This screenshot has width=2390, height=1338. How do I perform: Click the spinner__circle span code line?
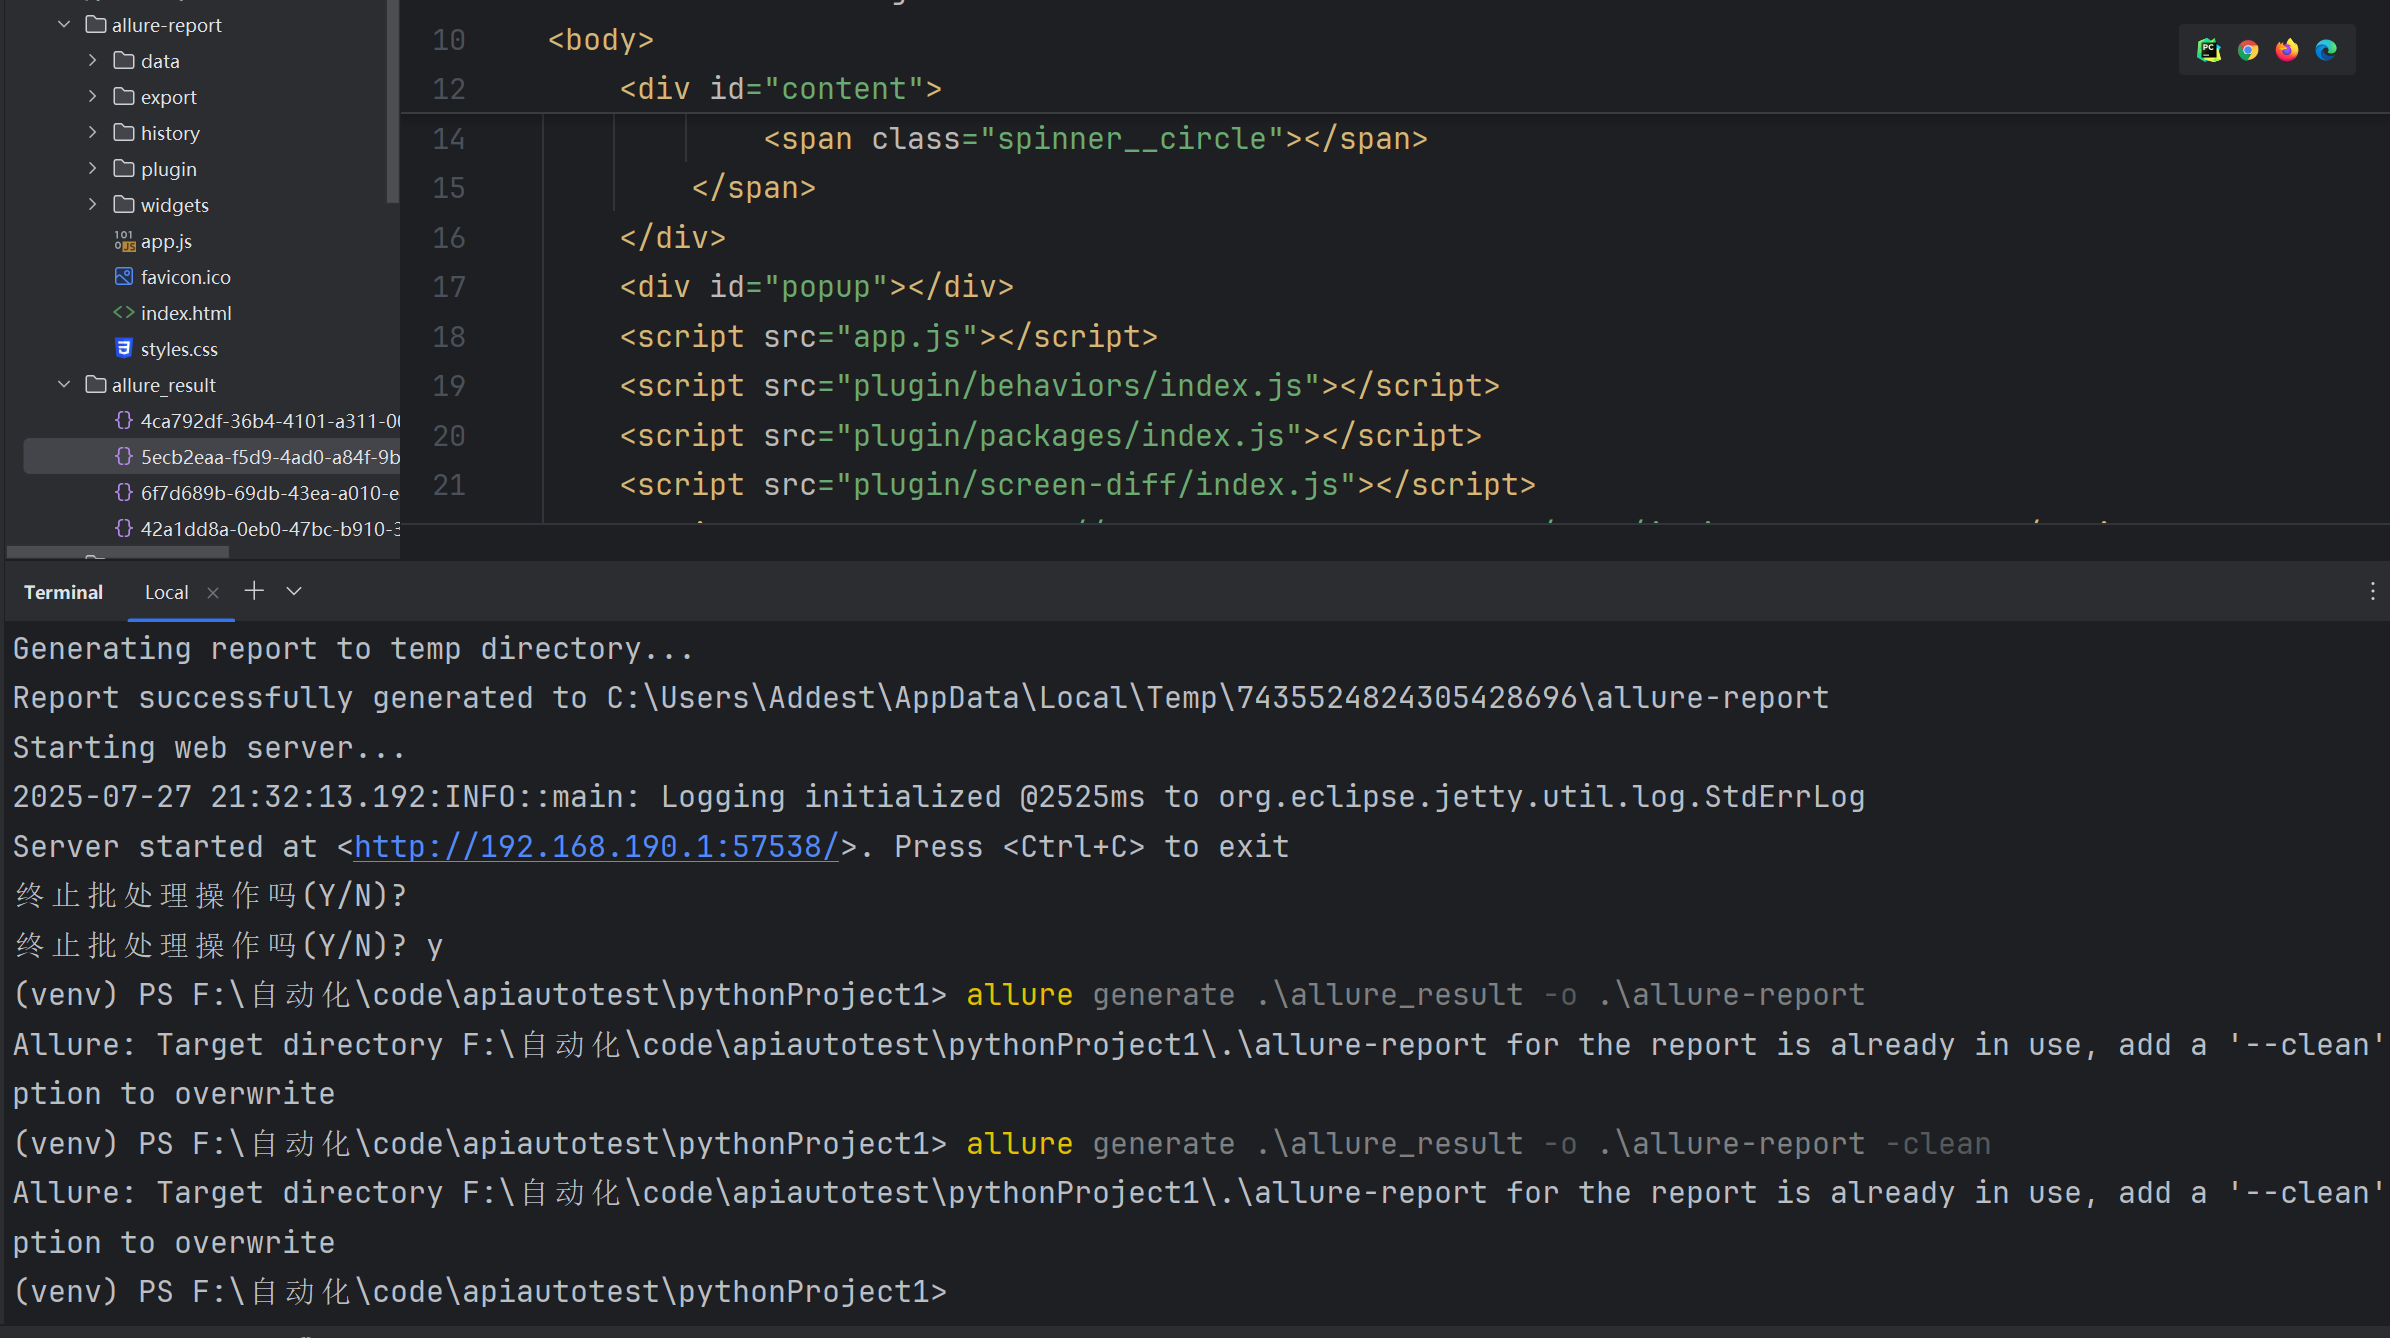pos(1095,139)
